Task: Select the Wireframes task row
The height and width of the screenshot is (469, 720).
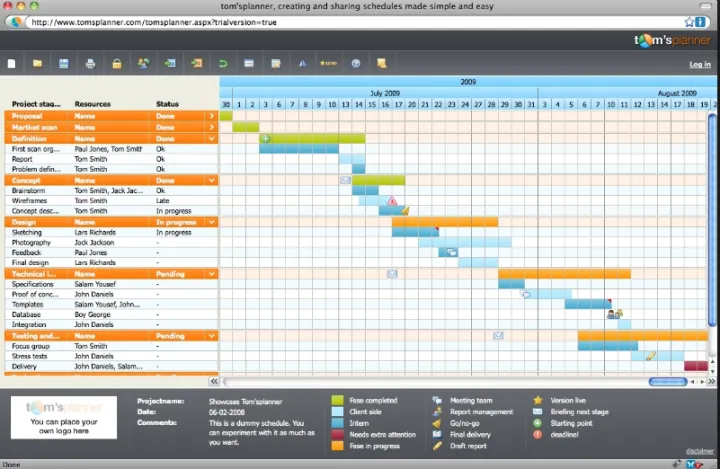Action: 29,200
